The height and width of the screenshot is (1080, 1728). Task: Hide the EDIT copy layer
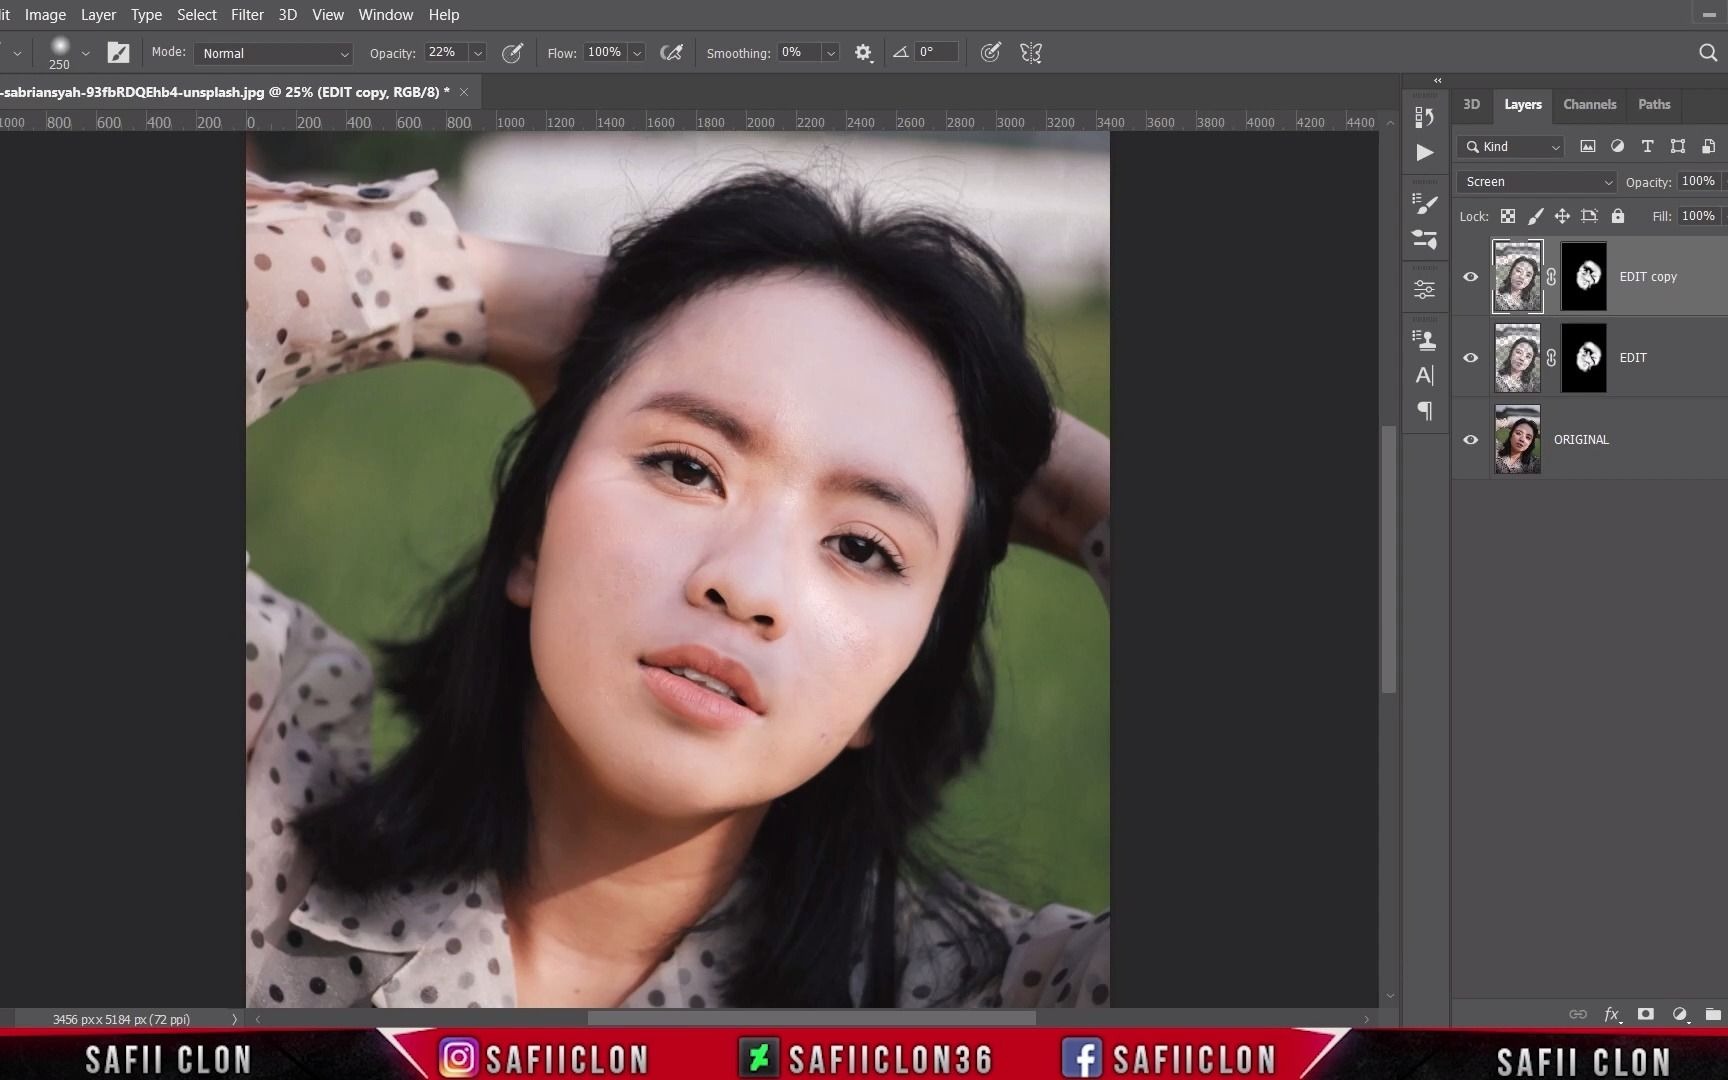pyautogui.click(x=1470, y=277)
